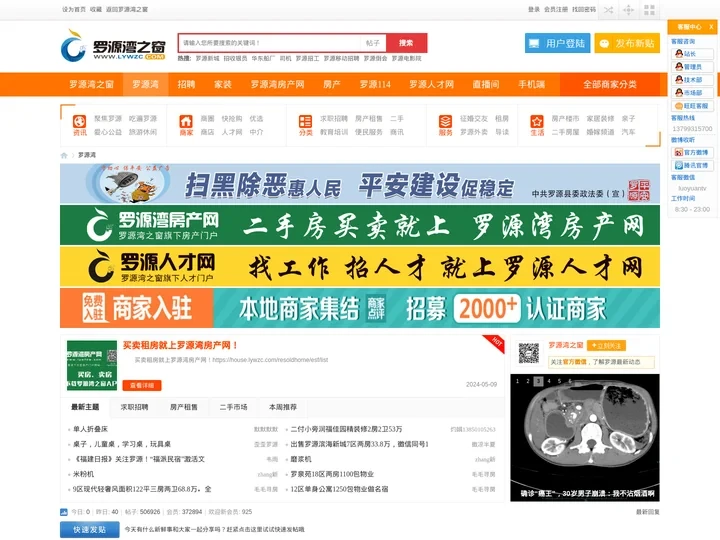The image size is (720, 540).
Task: Click 设为首页 link
Action: coord(74,10)
